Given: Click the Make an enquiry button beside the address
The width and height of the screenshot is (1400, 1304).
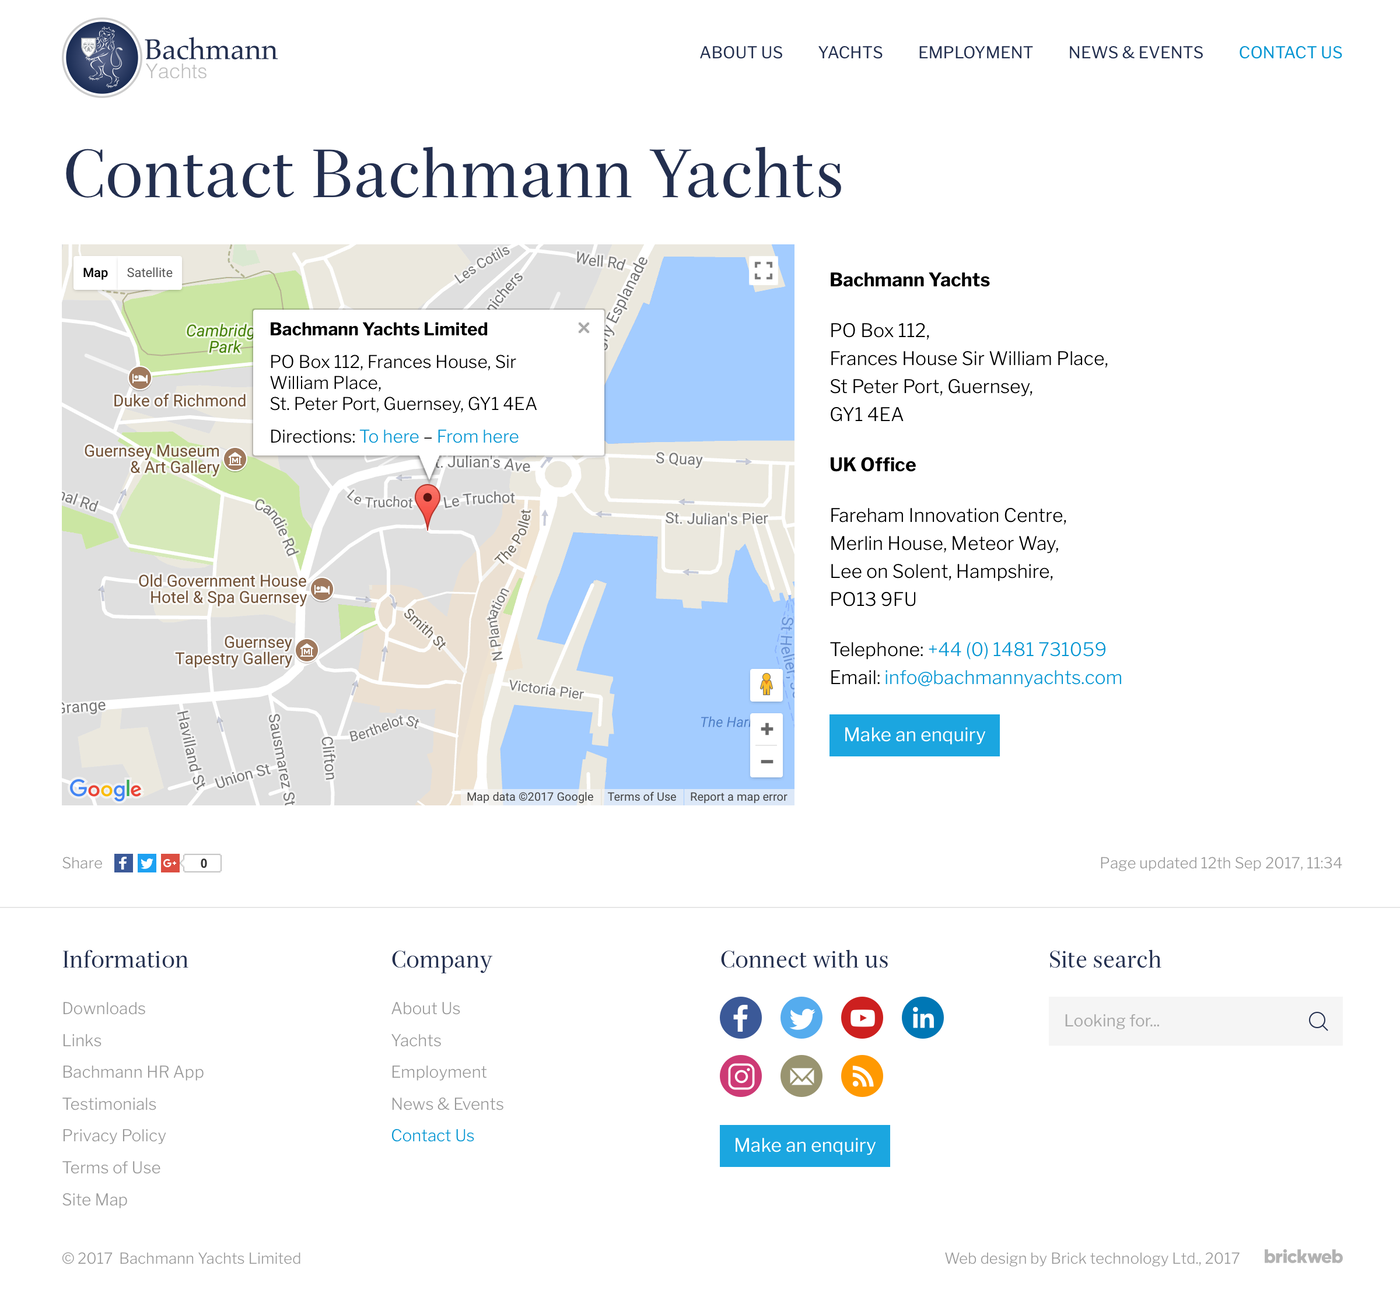Looking at the screenshot, I should pos(914,735).
